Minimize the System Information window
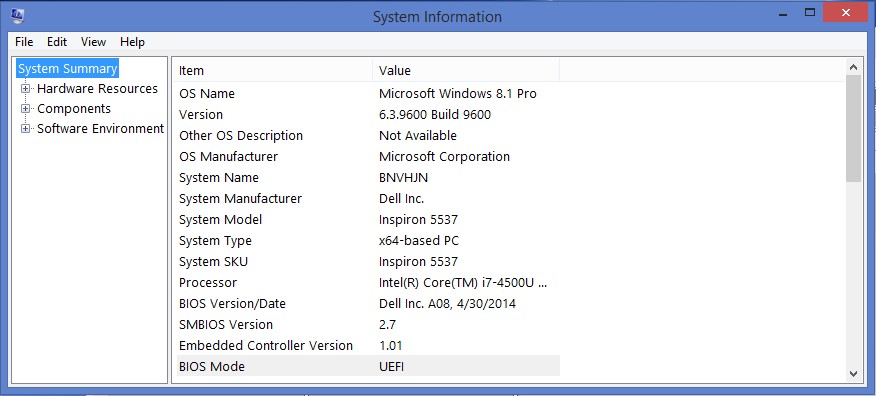876x396 pixels. (783, 12)
